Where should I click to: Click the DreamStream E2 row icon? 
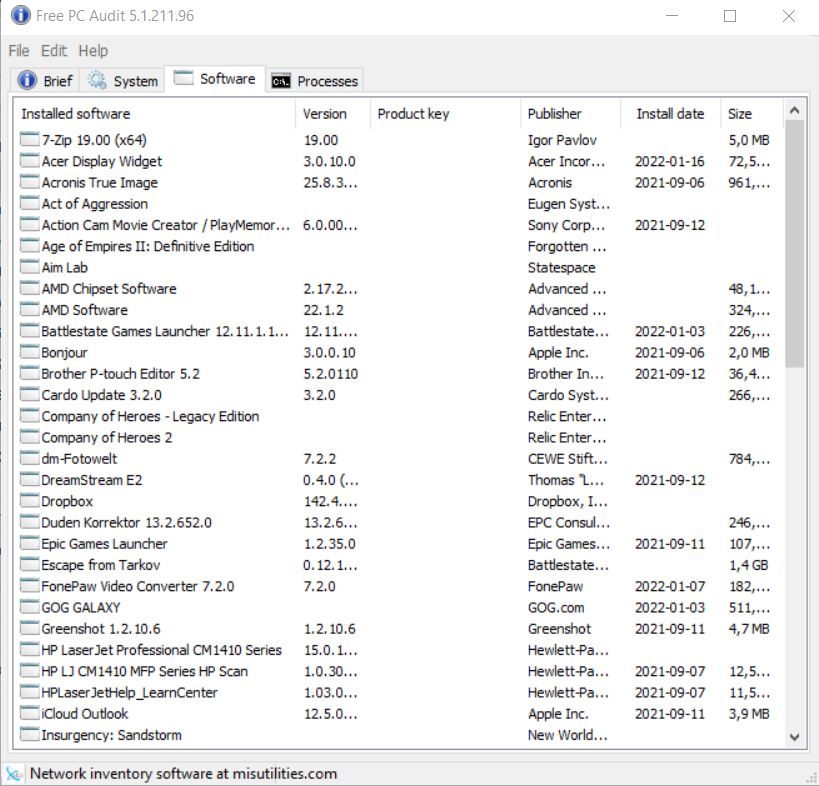coord(29,479)
